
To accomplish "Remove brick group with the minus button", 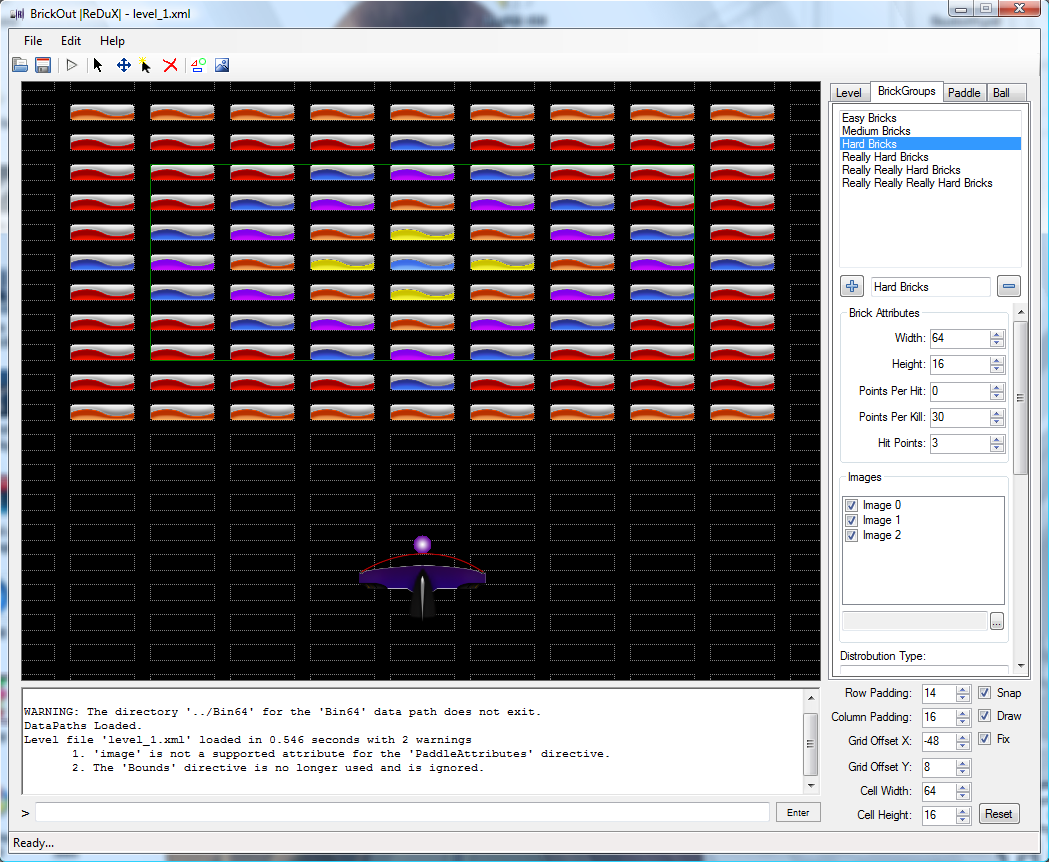I will 1009,286.
